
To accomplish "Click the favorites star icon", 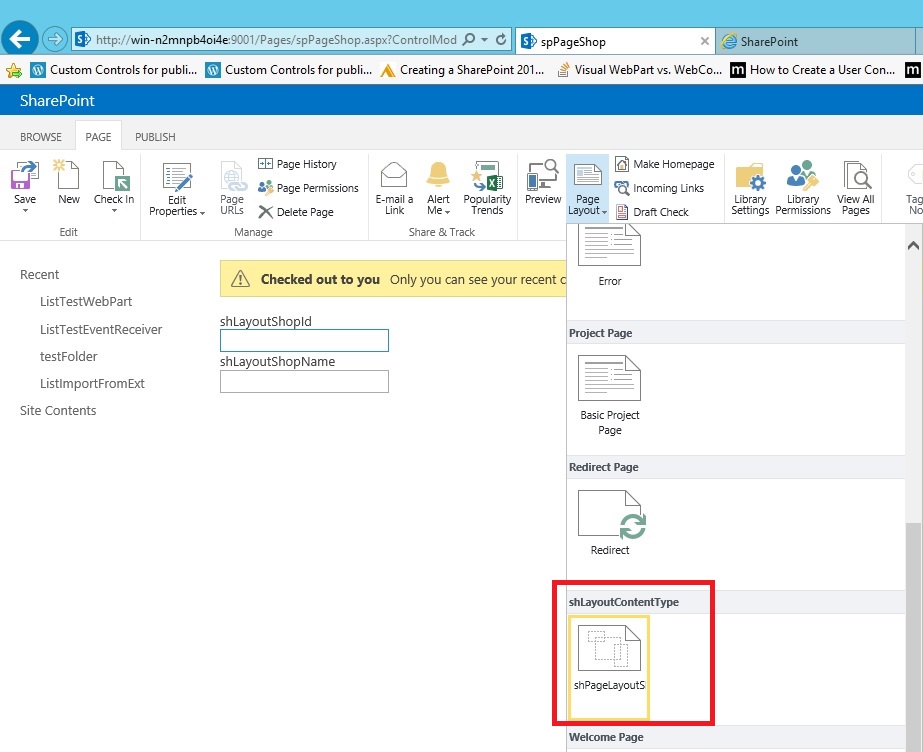I will pos(14,71).
